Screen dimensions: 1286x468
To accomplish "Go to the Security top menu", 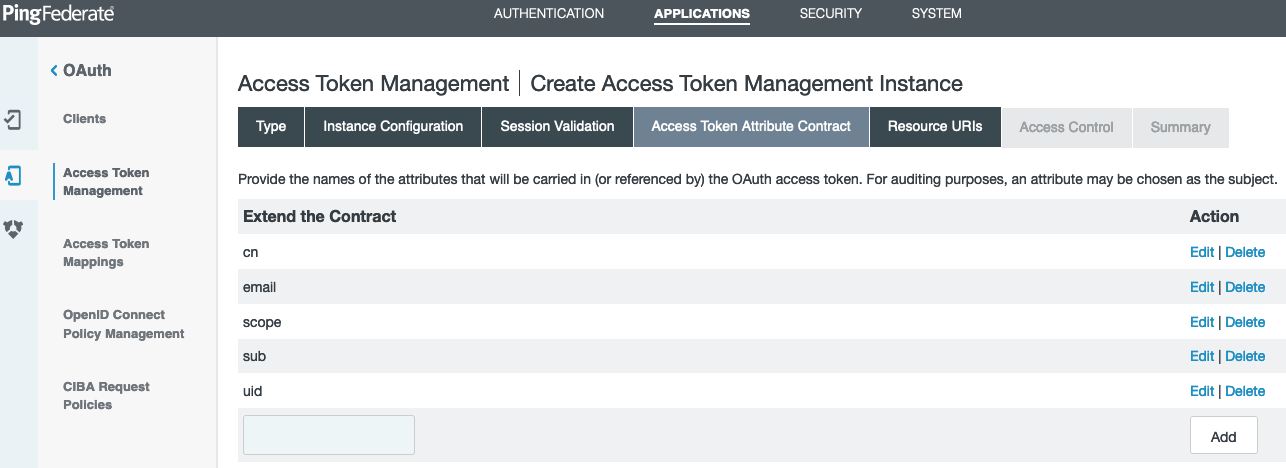I will pyautogui.click(x=830, y=14).
